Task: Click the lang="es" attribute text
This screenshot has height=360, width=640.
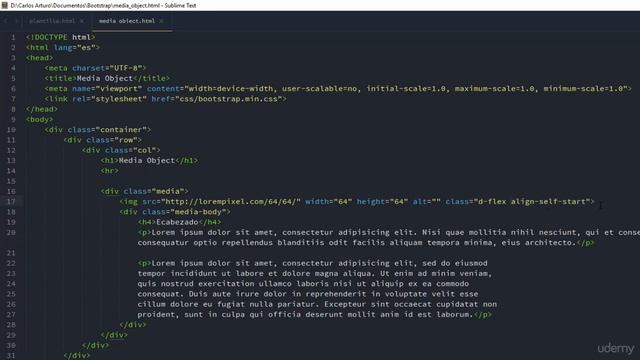Action: (74, 47)
